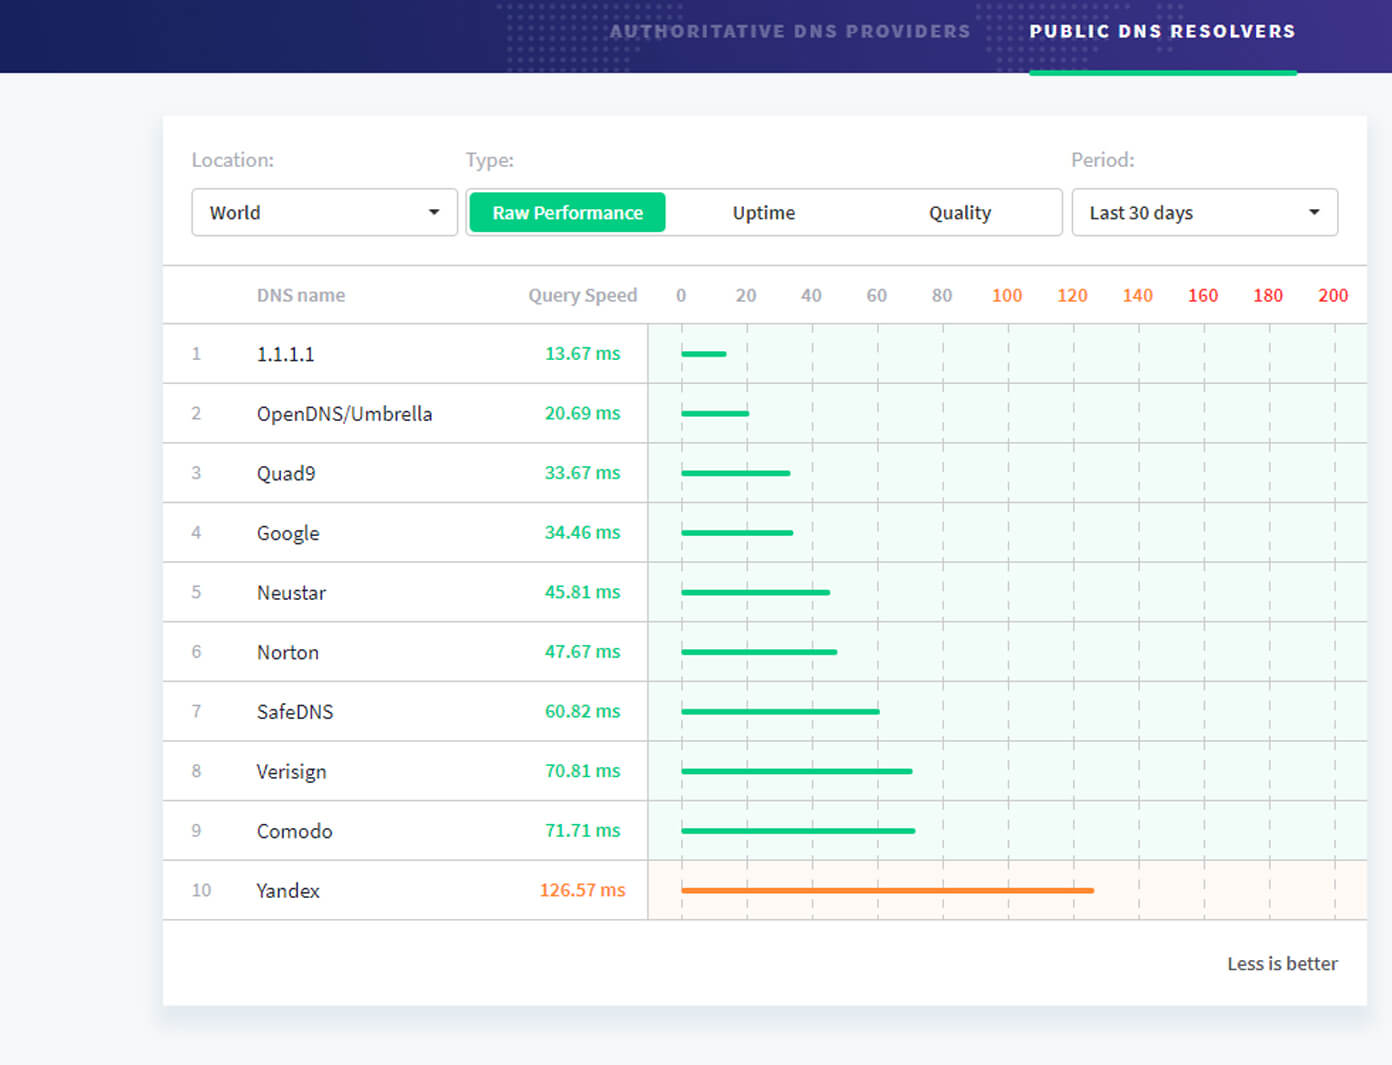Screen dimensions: 1392x1065
Task: Click the 71.71 ms query speed value
Action: point(582,830)
